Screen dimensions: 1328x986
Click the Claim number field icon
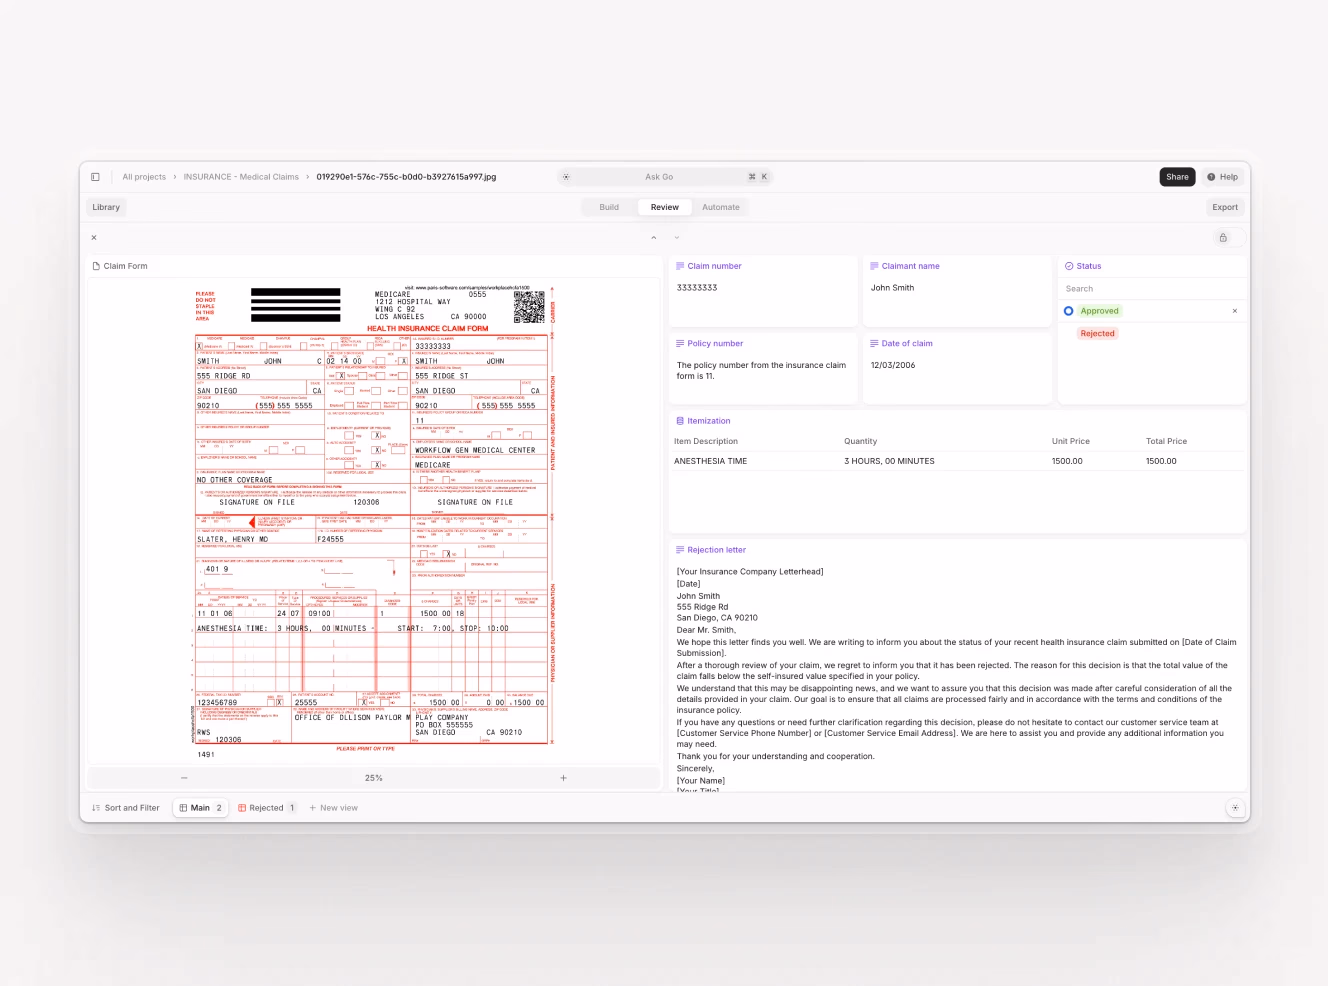680,266
